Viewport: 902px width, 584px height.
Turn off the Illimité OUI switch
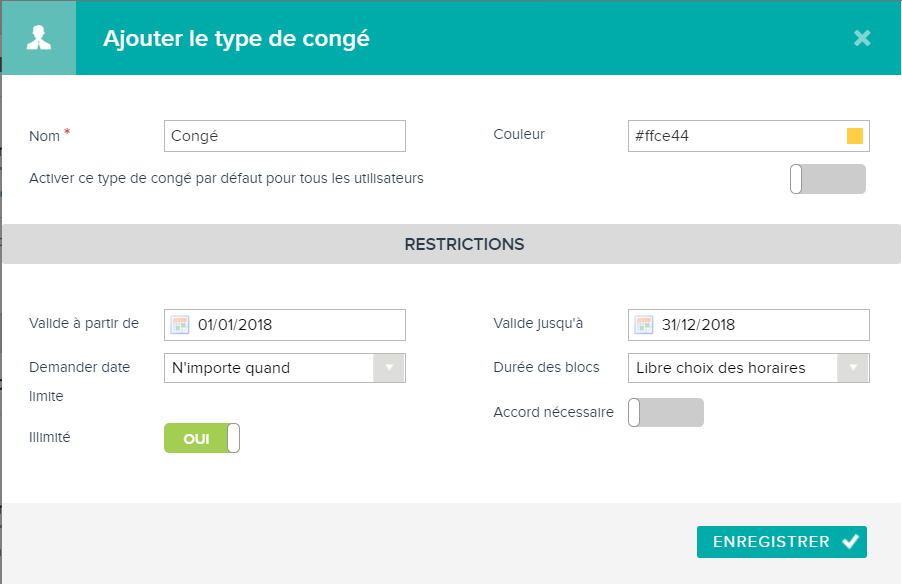coord(202,438)
